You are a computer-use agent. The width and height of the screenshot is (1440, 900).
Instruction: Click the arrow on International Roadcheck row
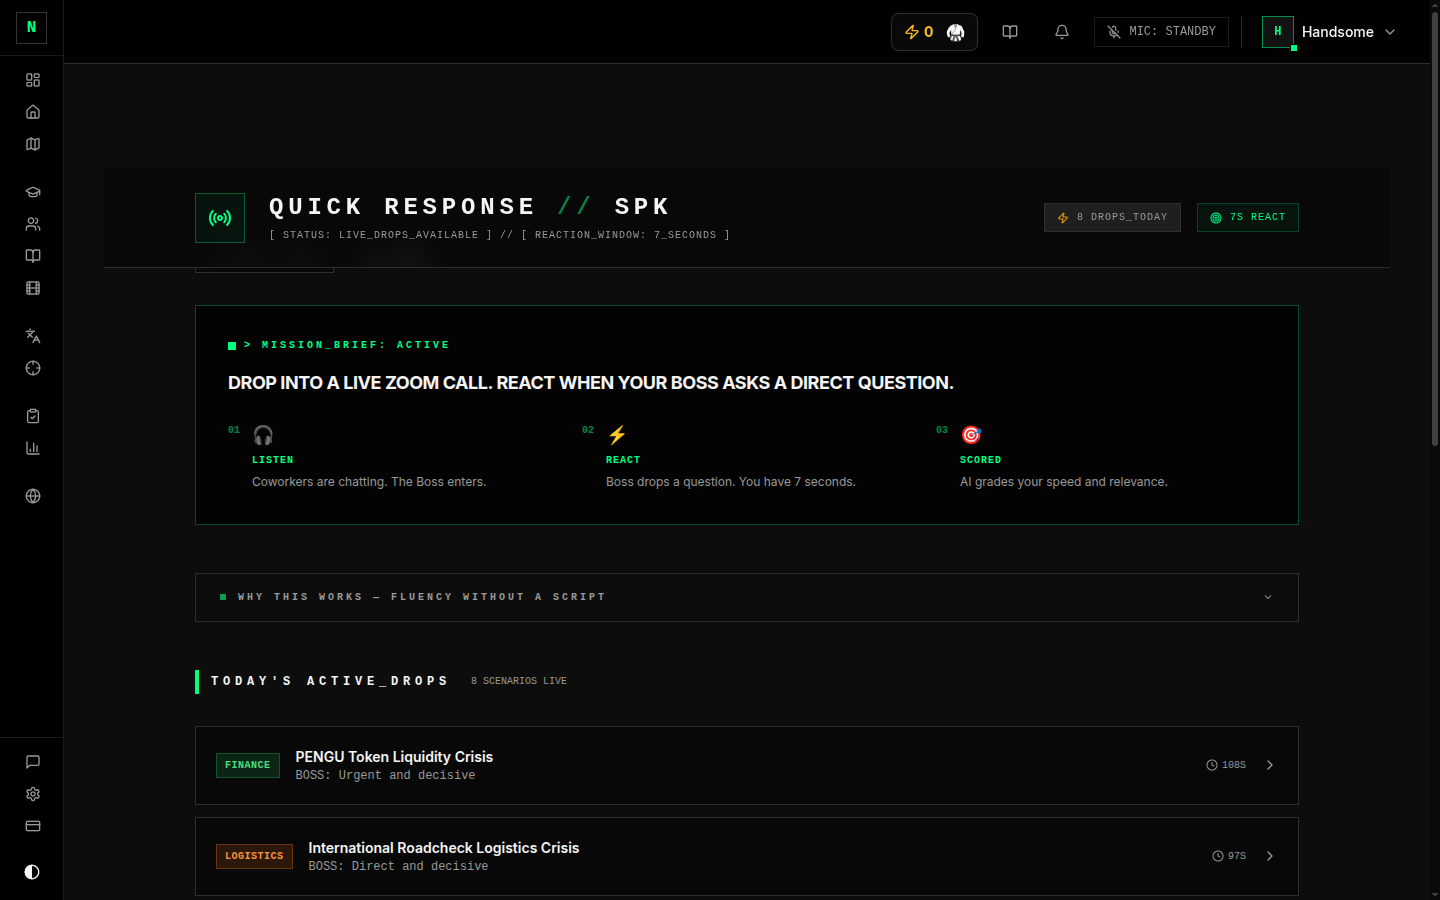(x=1270, y=856)
